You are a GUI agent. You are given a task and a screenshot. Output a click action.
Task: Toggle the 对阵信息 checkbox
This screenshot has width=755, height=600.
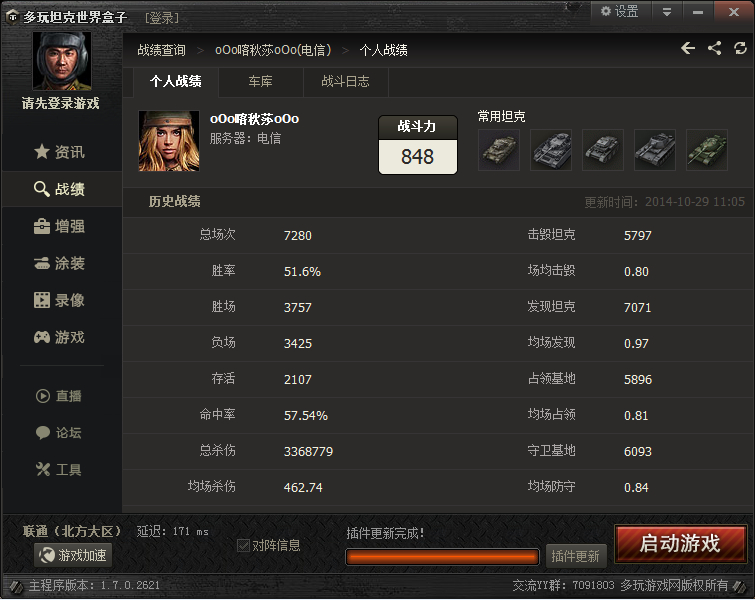click(243, 546)
